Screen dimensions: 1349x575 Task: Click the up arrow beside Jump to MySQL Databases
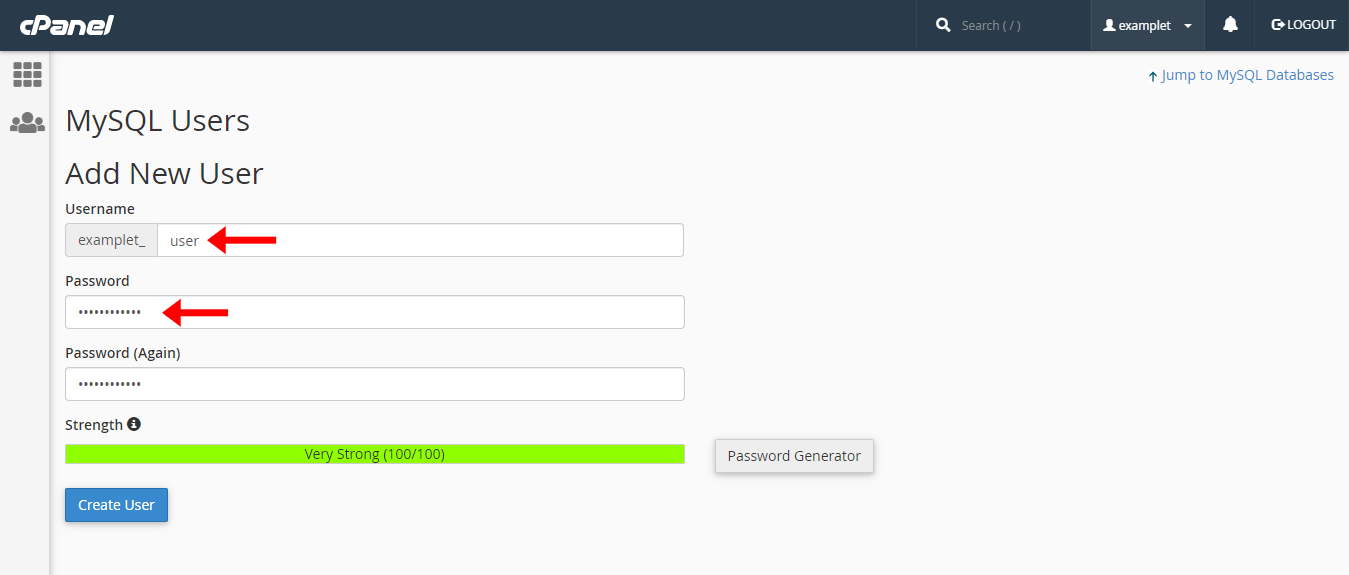1153,76
